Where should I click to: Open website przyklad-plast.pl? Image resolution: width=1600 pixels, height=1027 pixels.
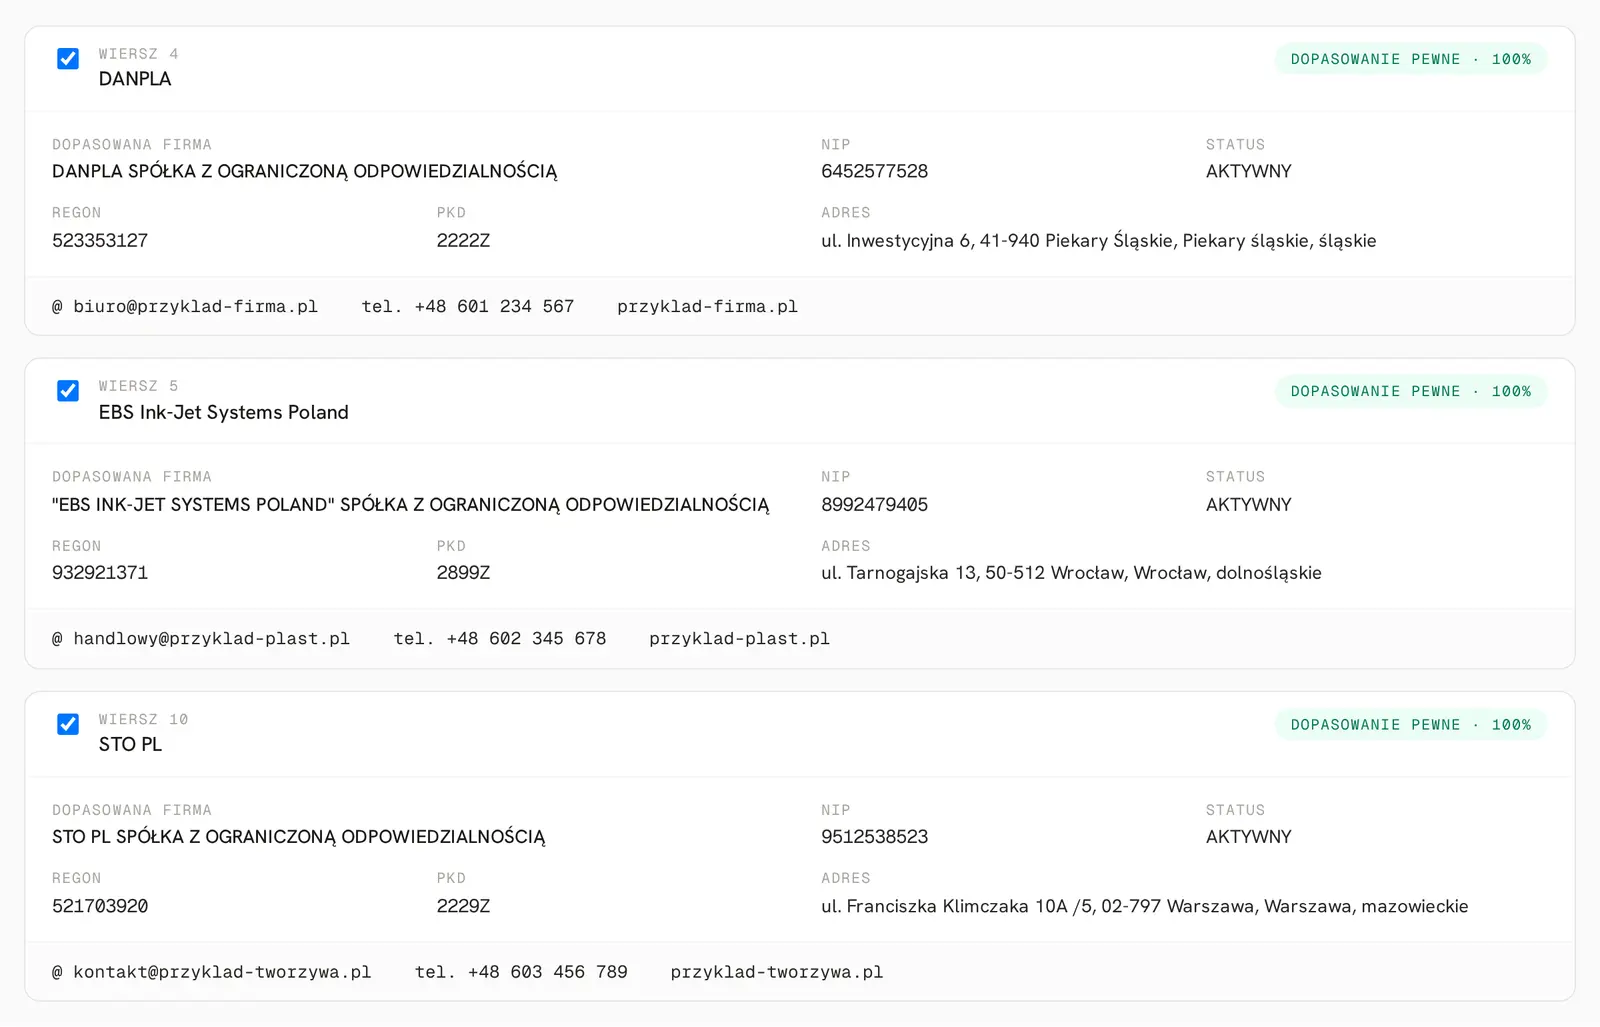[x=739, y=639]
